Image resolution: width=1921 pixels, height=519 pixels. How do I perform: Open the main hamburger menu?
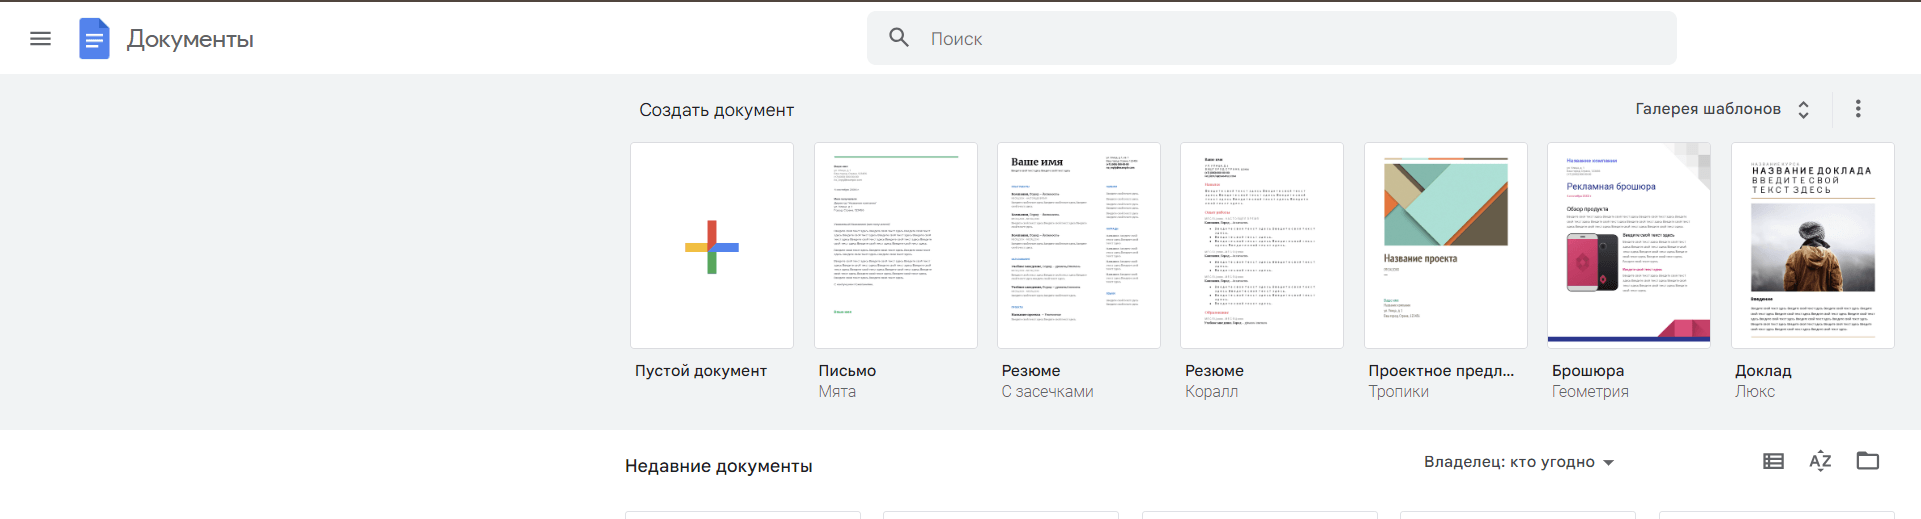click(x=40, y=39)
